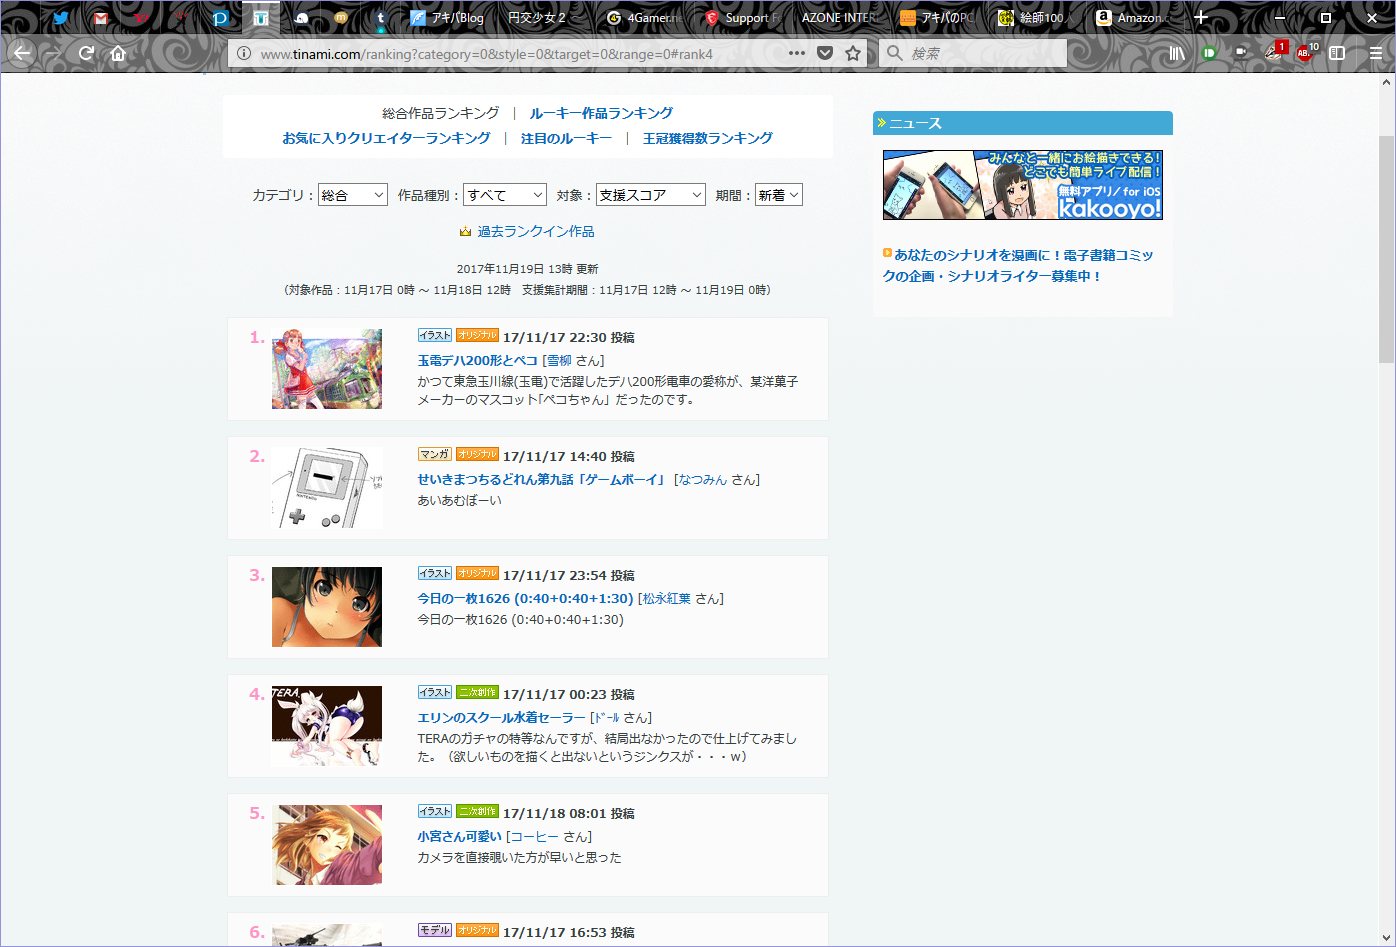Image resolution: width=1396 pixels, height=947 pixels.
Task: Switch to the 4Gamer tab
Action: 645,17
